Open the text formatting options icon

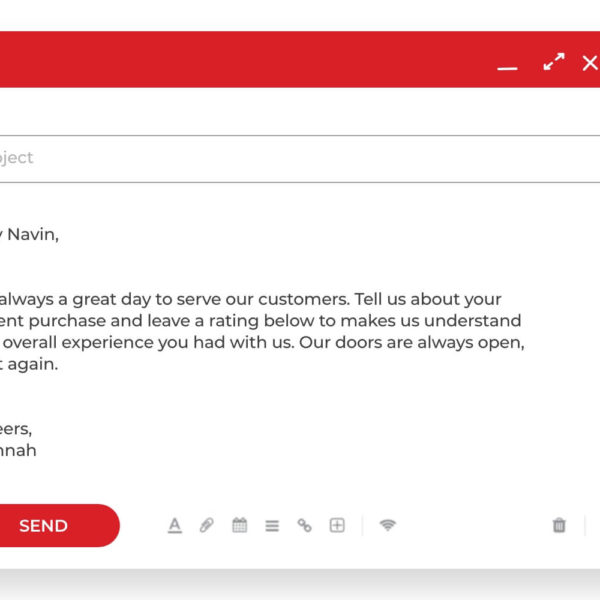[x=175, y=525]
